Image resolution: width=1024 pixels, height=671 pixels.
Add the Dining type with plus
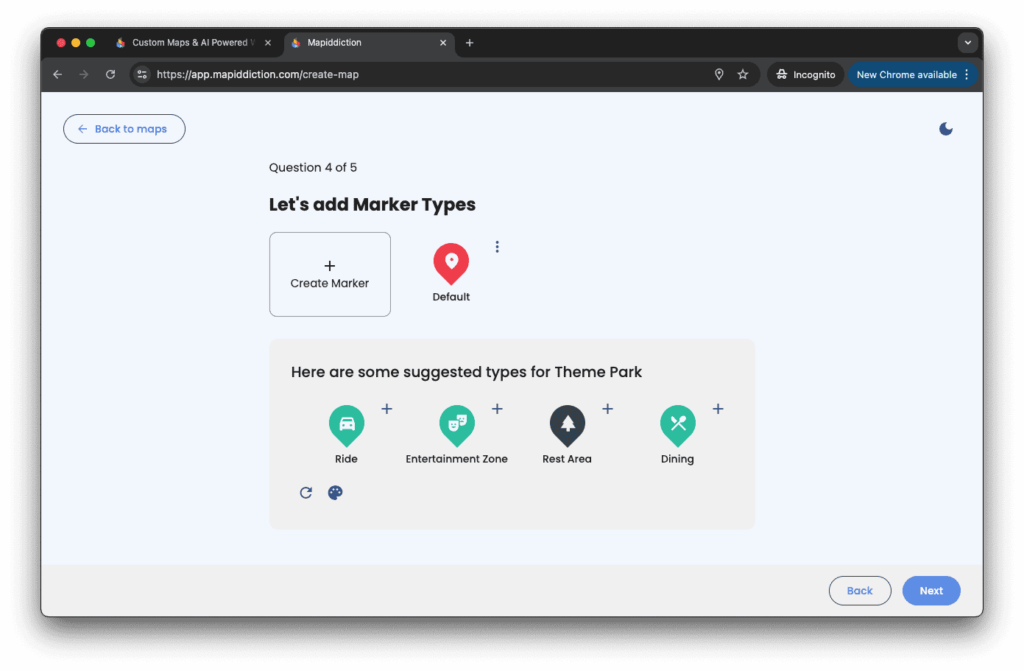(x=717, y=409)
